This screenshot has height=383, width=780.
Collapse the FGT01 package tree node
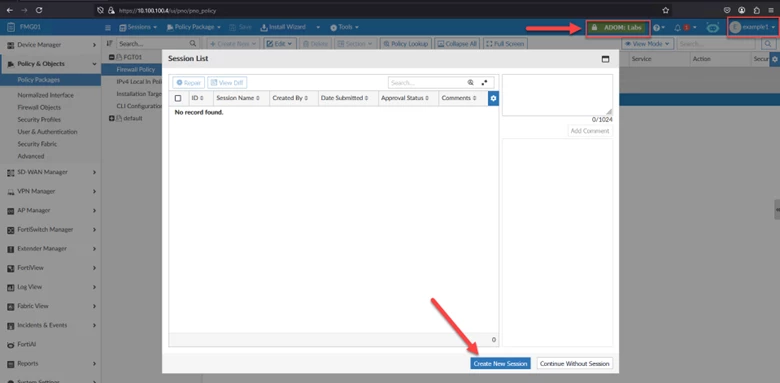(x=111, y=57)
